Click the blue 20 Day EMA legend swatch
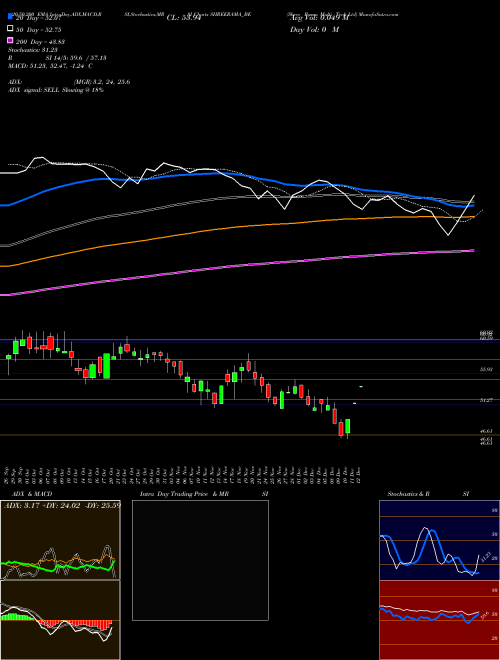Image resolution: width=500 pixels, height=660 pixels. (10, 17)
